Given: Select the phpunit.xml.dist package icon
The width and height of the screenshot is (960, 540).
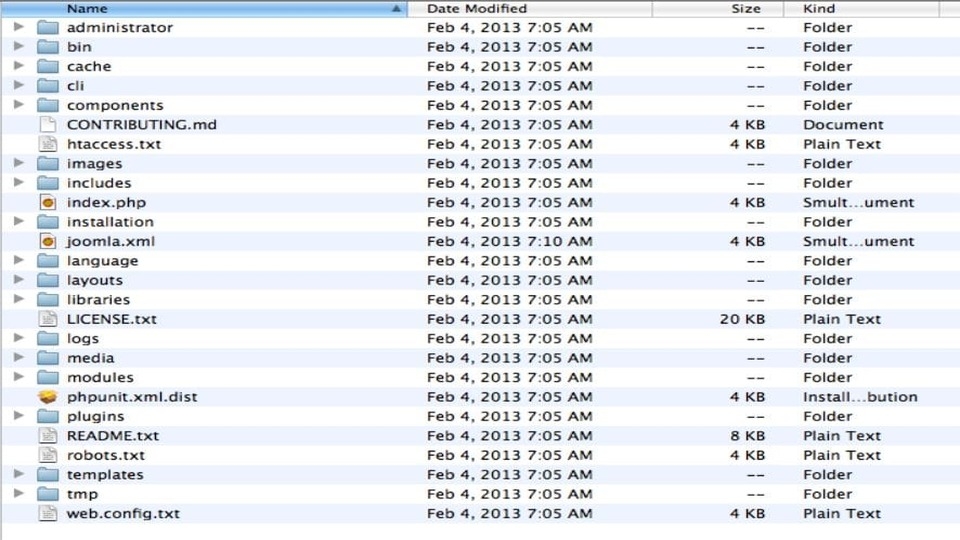Looking at the screenshot, I should click(x=48, y=397).
